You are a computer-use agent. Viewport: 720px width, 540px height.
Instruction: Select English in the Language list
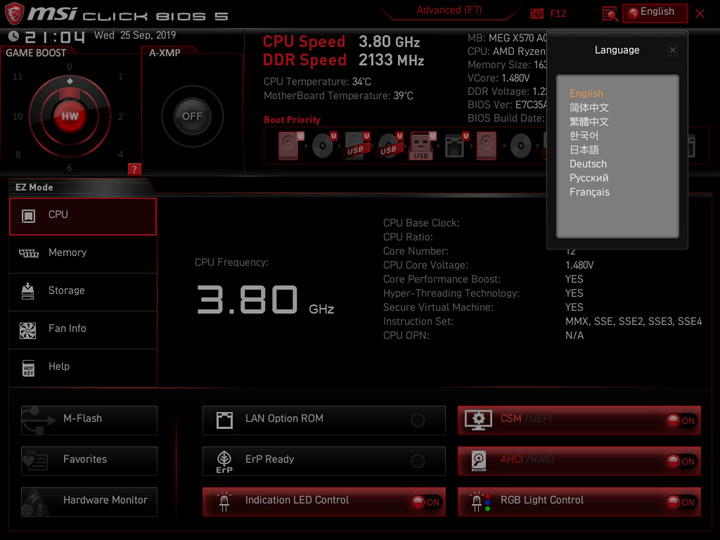586,93
